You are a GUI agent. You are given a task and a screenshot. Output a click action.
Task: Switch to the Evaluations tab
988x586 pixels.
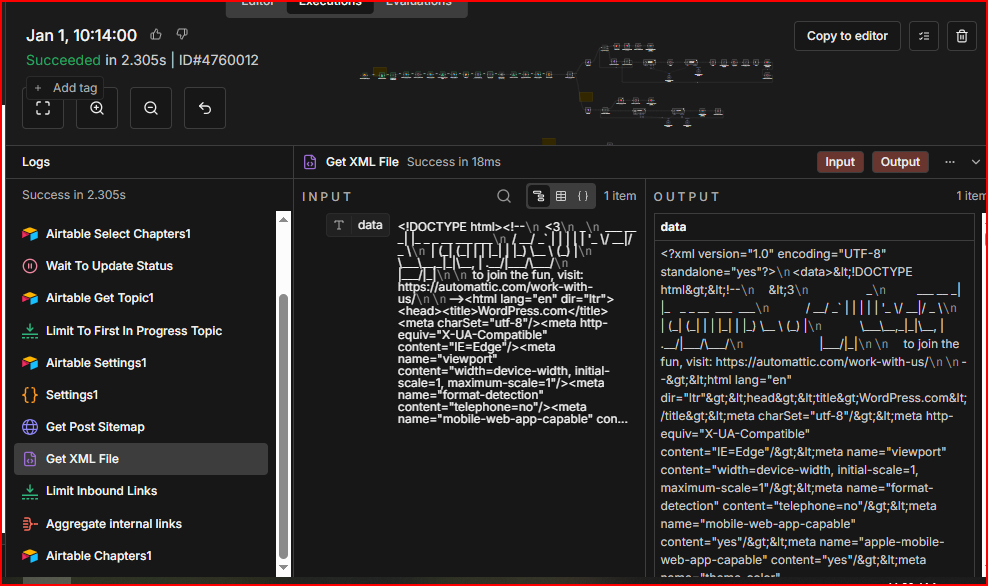click(x=419, y=4)
